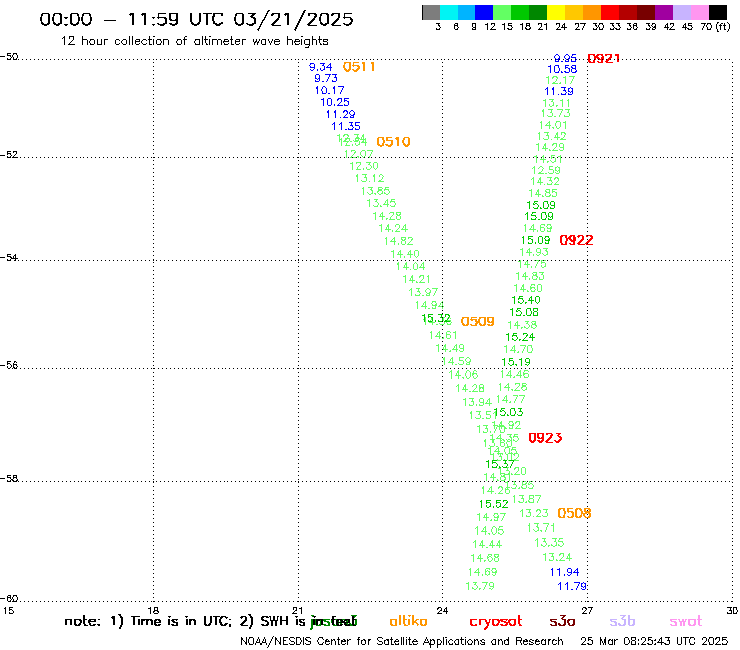This screenshot has width=740, height=650.
Task: Select the s3b satellite legend label
Action: point(622,621)
